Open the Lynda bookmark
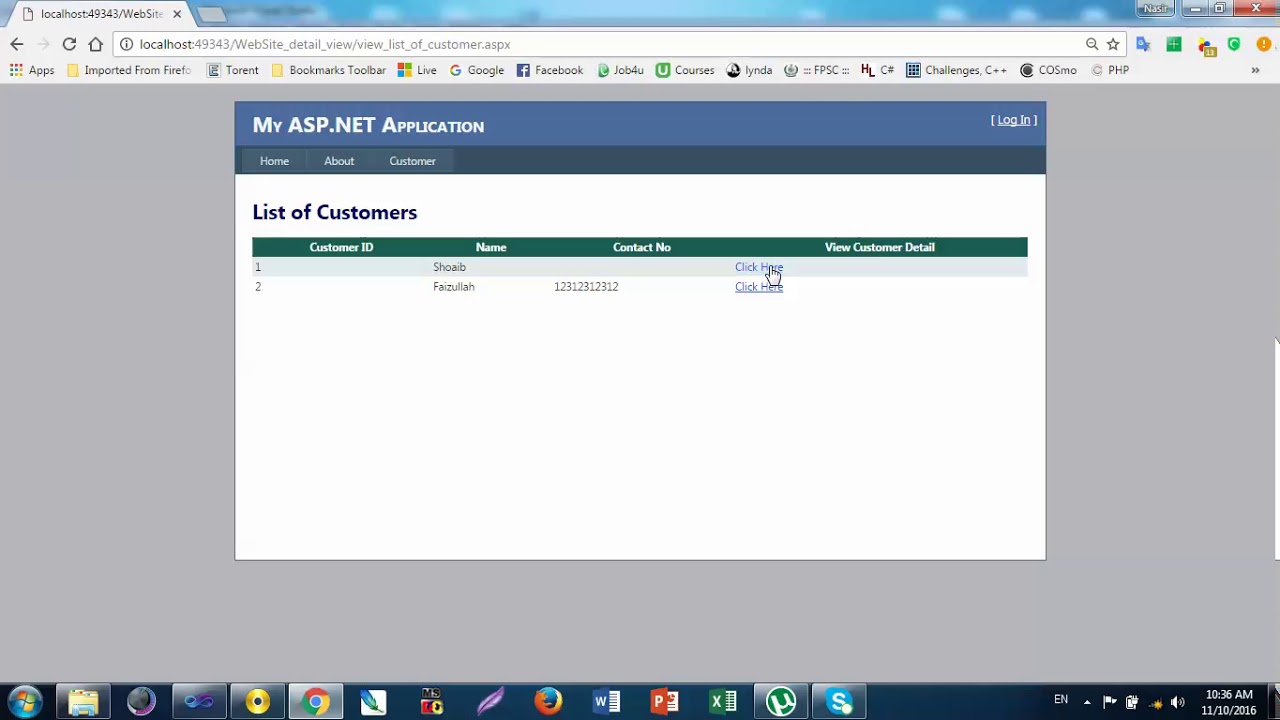This screenshot has width=1280, height=720. pos(749,70)
